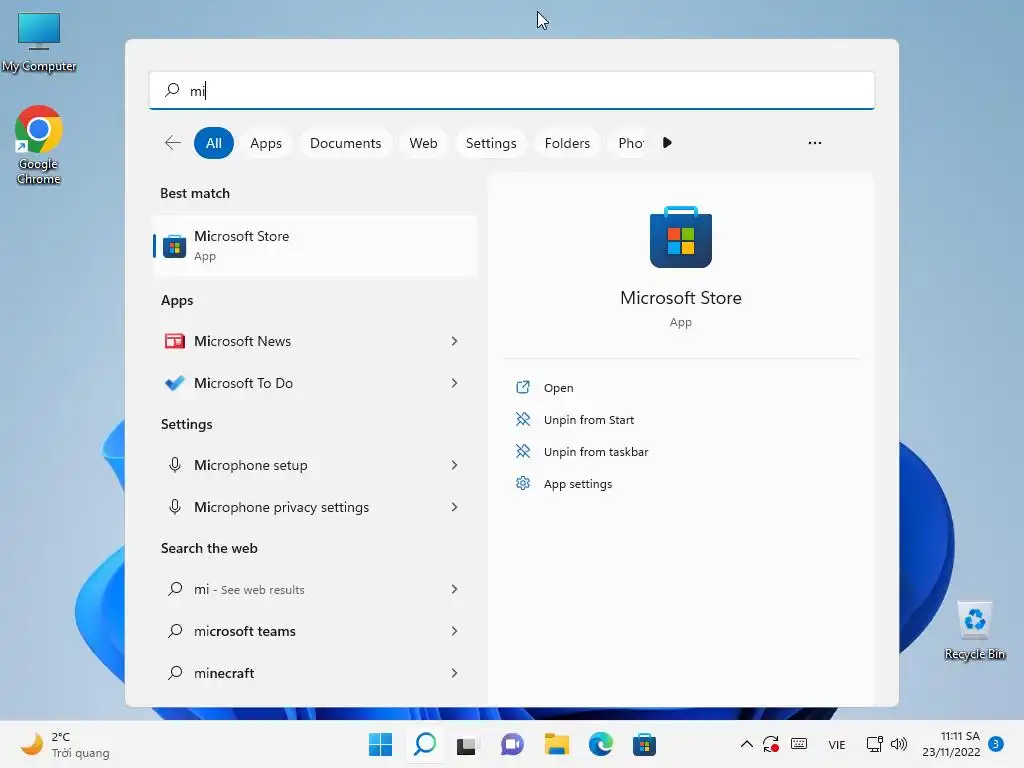This screenshot has width=1024, height=768.
Task: Select the My Computer desktop icon
Action: 39,42
